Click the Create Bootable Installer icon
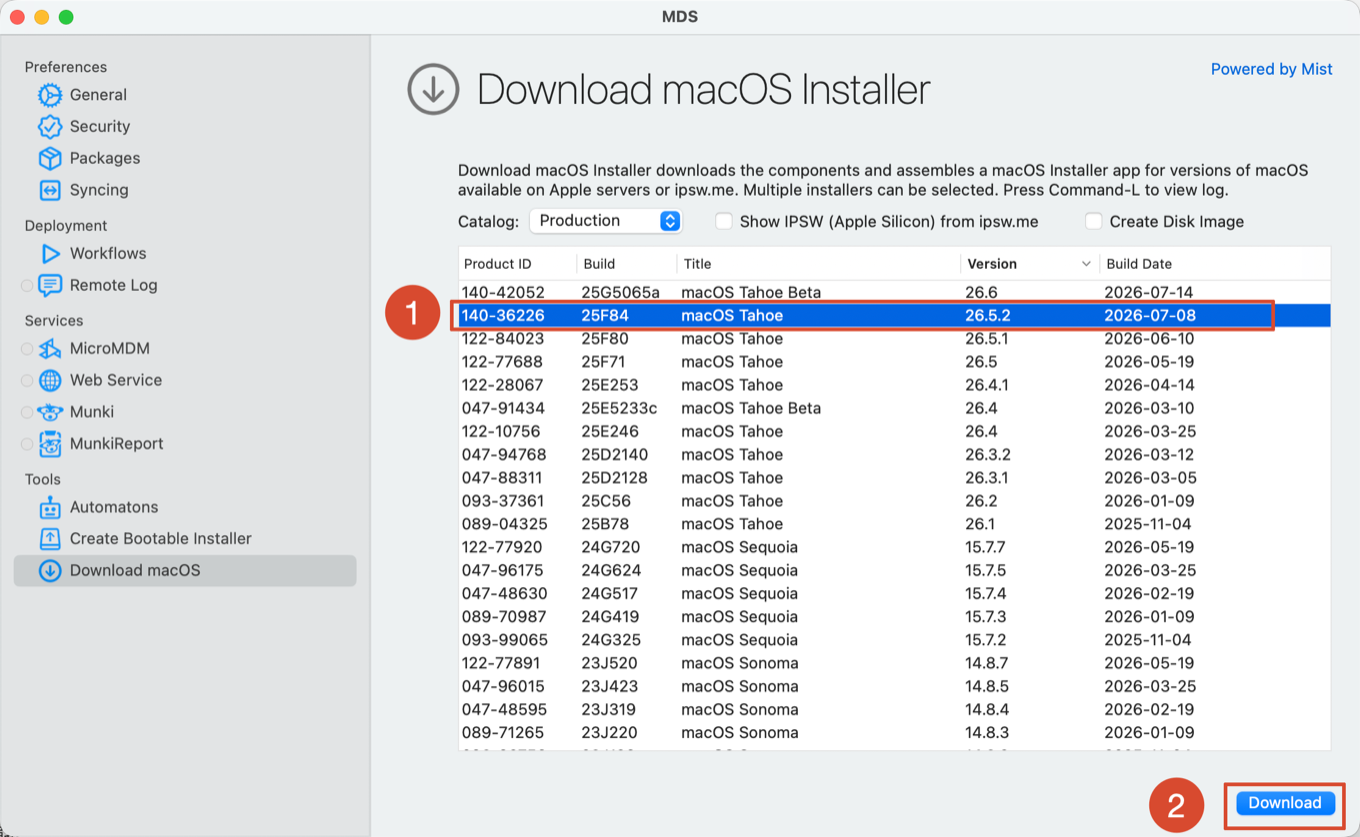1360x837 pixels. pos(50,539)
